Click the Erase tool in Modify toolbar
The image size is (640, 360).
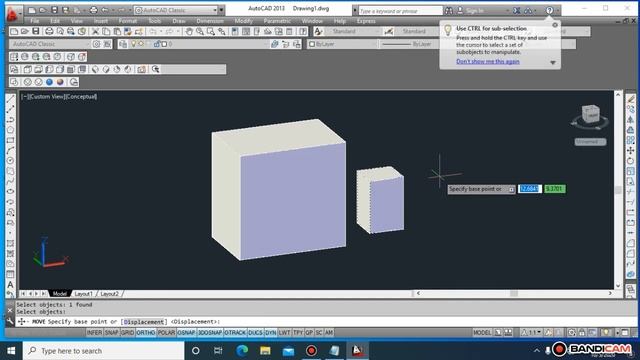(x=631, y=99)
